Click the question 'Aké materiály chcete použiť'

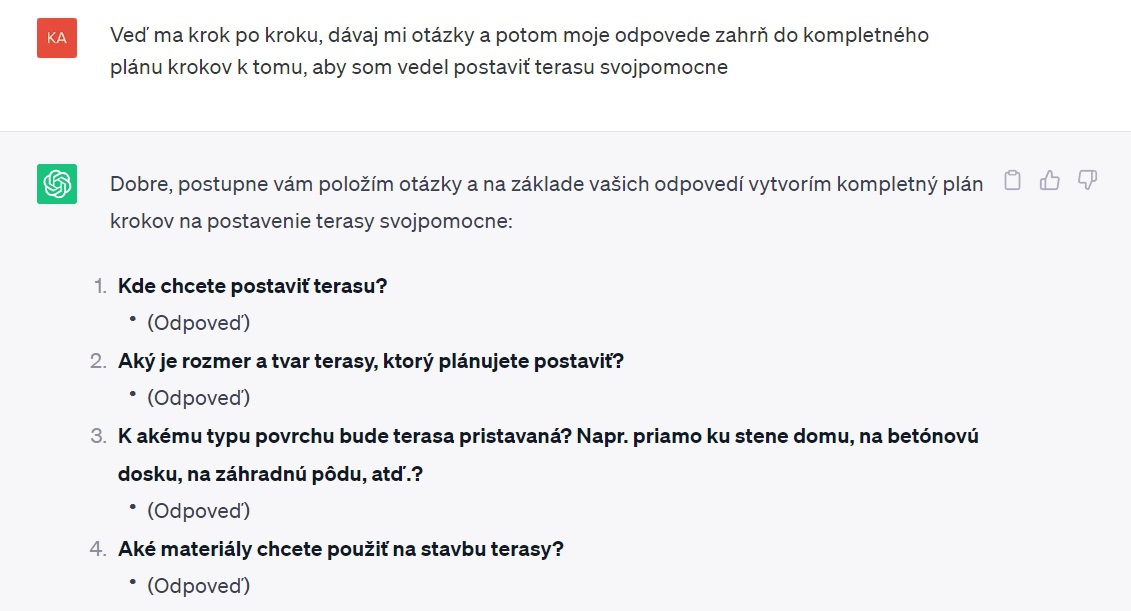tap(340, 549)
